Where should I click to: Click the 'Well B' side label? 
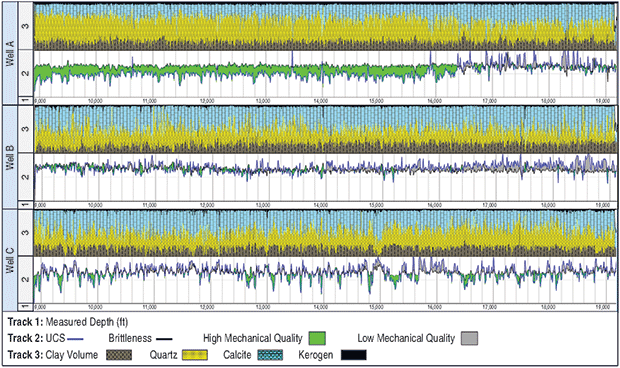[10, 157]
